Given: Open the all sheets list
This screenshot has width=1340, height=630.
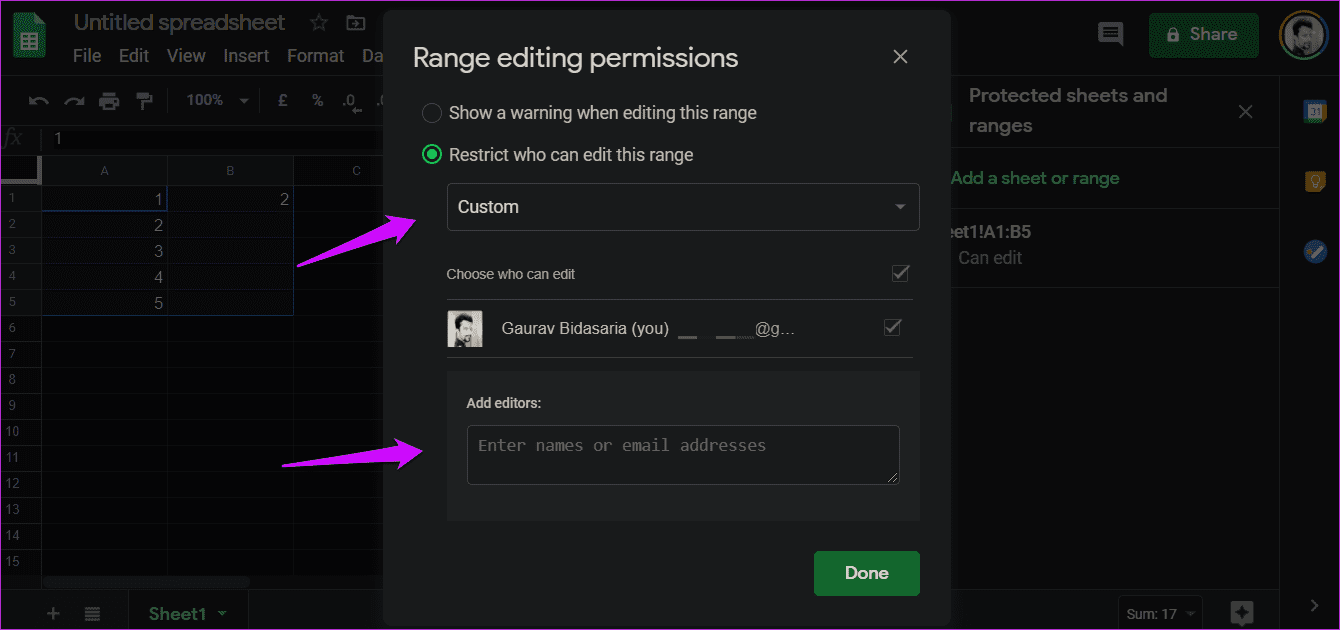Looking at the screenshot, I should (92, 613).
